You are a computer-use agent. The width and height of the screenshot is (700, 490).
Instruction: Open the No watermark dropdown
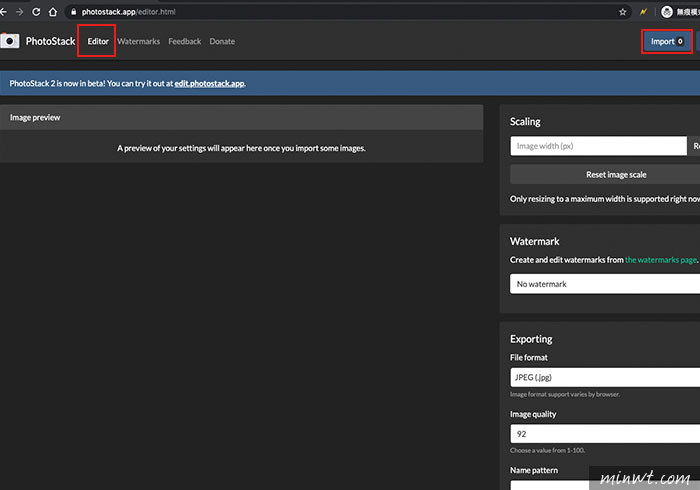click(x=605, y=284)
